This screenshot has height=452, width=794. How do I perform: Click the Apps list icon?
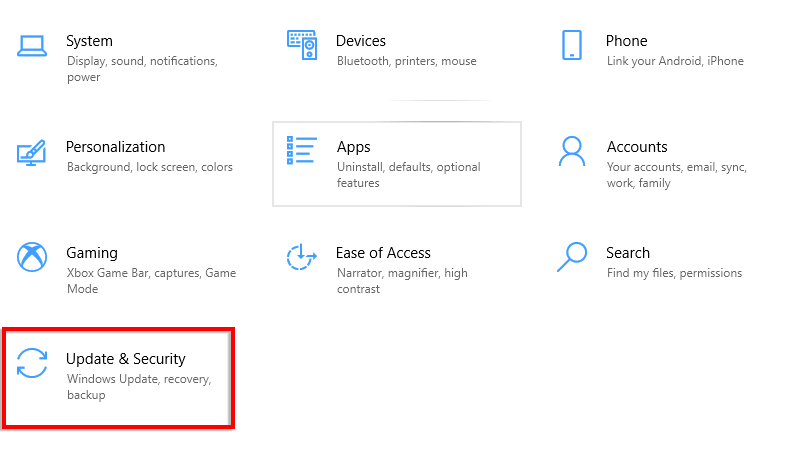point(302,151)
